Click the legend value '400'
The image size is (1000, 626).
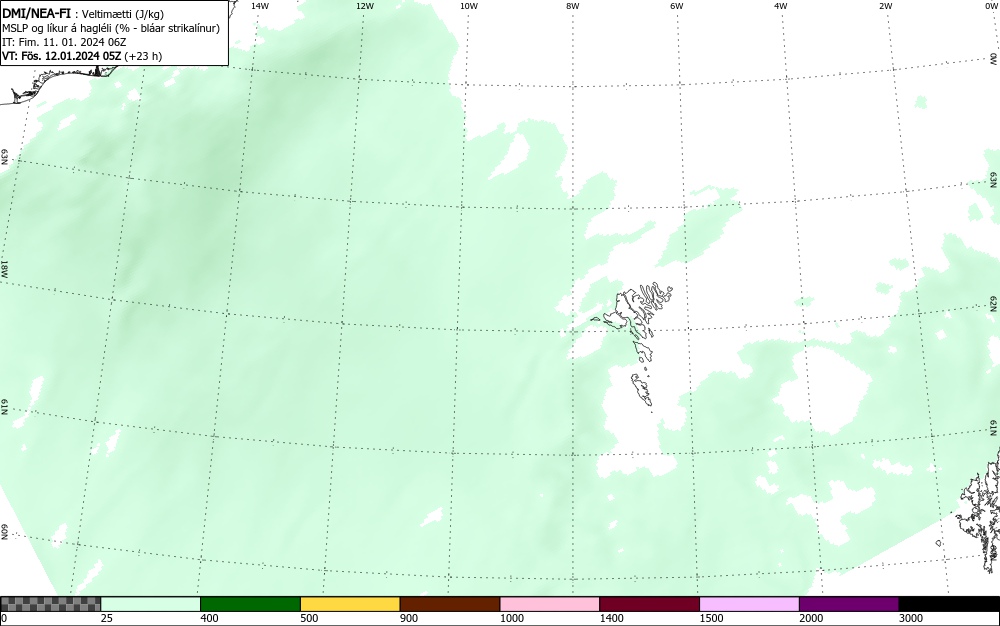click(x=209, y=618)
